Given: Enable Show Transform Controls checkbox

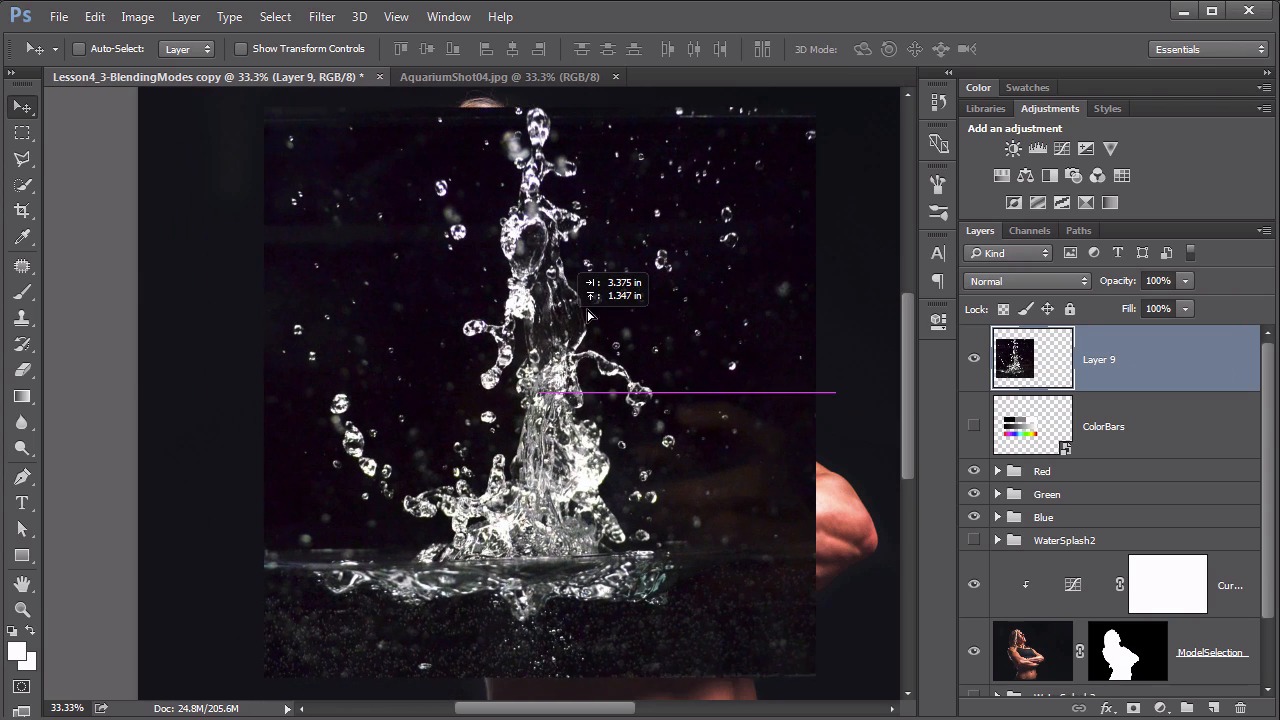Looking at the screenshot, I should pyautogui.click(x=241, y=49).
